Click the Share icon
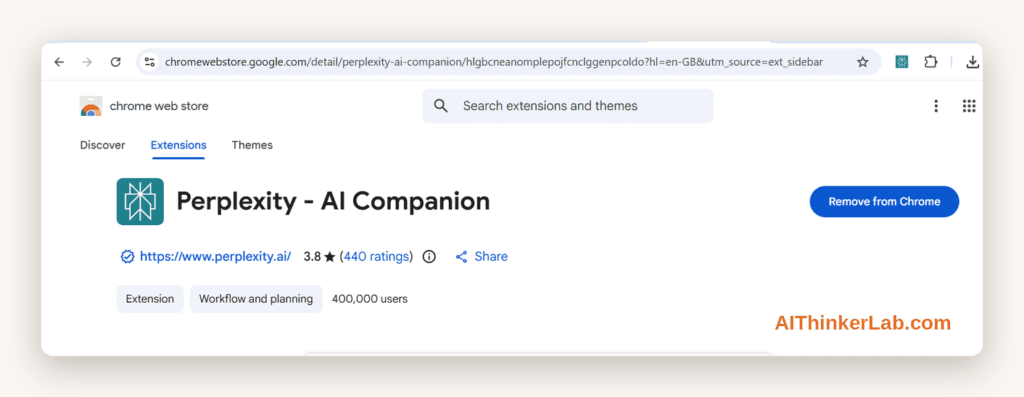This screenshot has width=1024, height=397. tap(462, 257)
